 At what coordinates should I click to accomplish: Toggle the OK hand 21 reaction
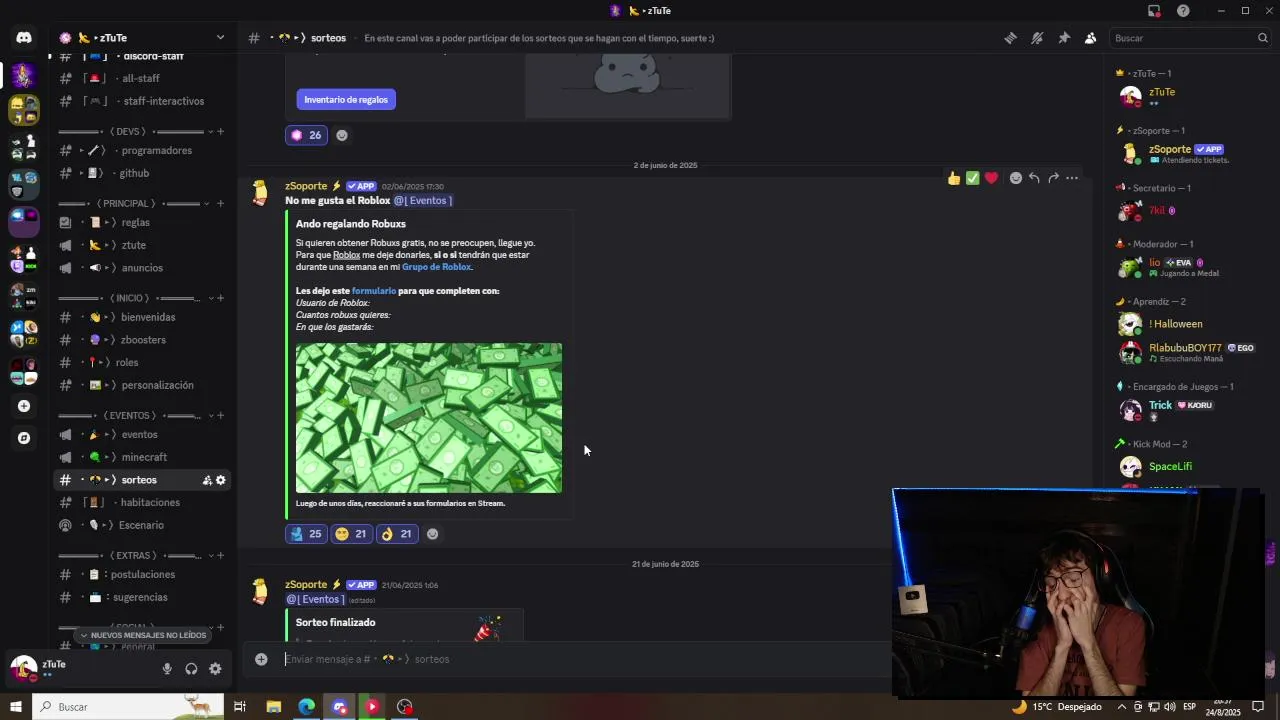(396, 534)
